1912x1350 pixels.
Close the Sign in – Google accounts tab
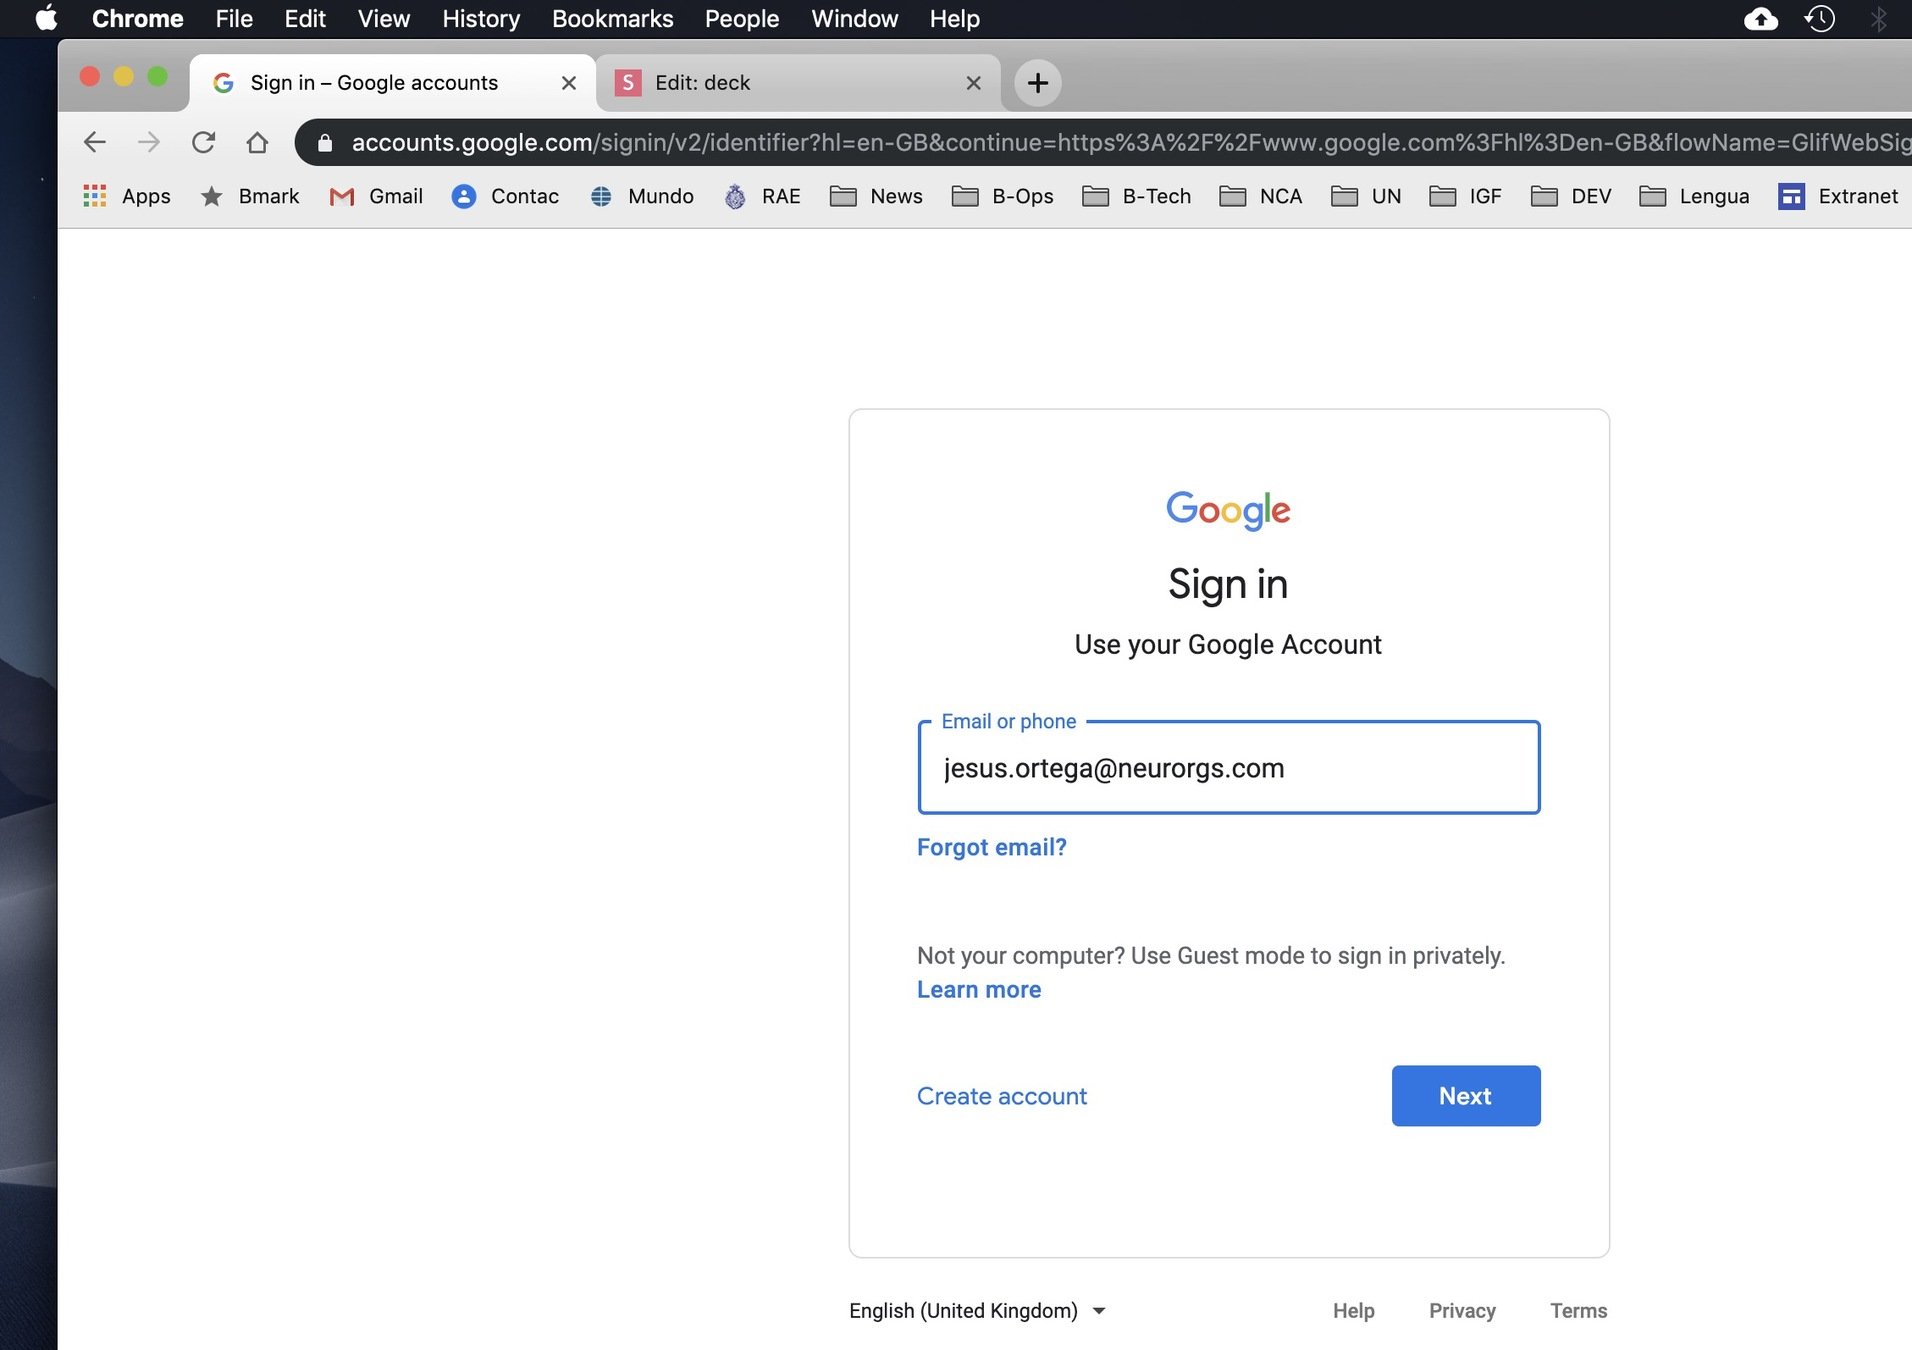pos(569,83)
